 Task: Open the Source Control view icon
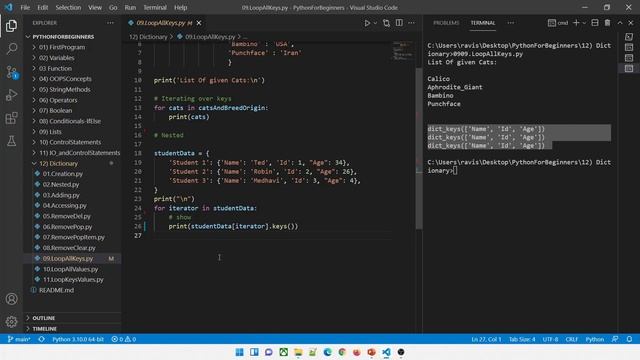point(11,72)
